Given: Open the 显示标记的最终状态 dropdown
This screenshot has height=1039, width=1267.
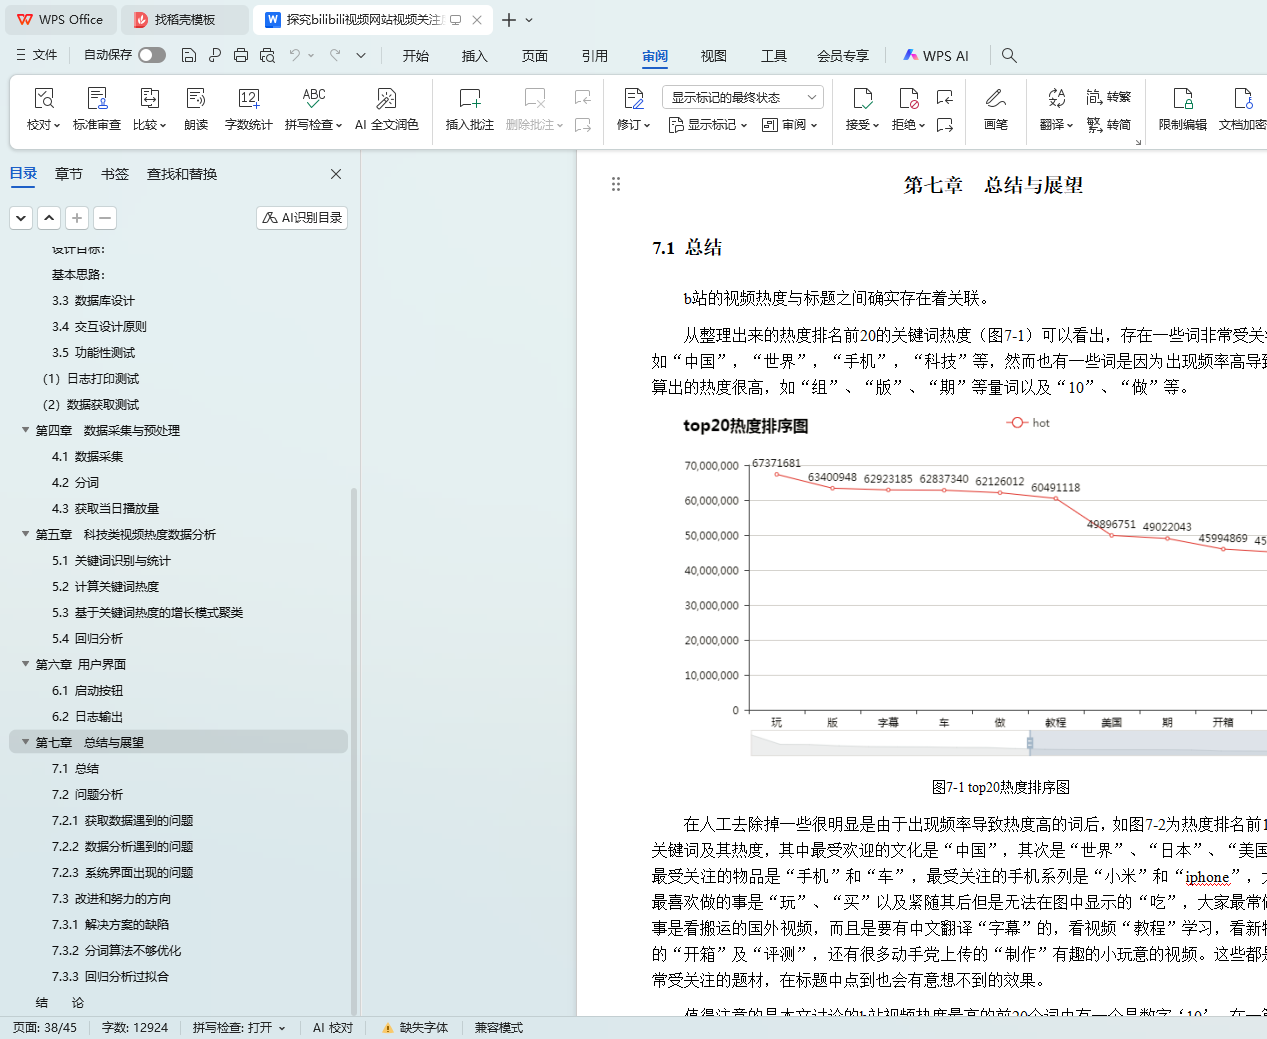Looking at the screenshot, I should pos(742,97).
